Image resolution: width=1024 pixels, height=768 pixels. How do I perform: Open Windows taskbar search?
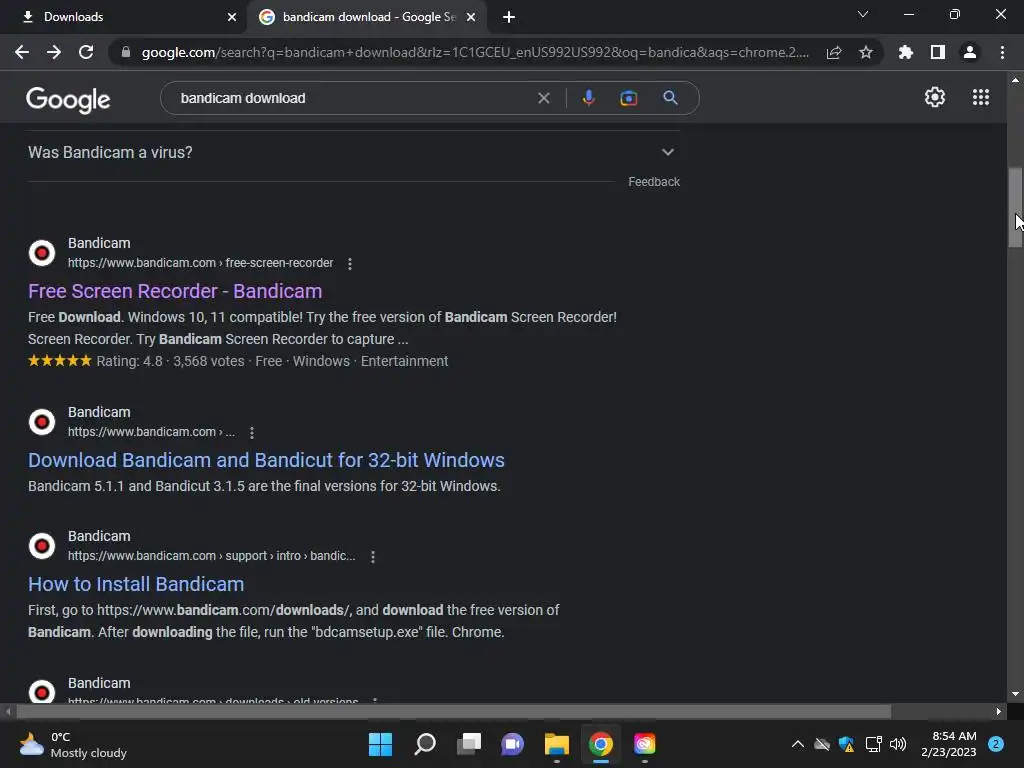click(x=424, y=744)
